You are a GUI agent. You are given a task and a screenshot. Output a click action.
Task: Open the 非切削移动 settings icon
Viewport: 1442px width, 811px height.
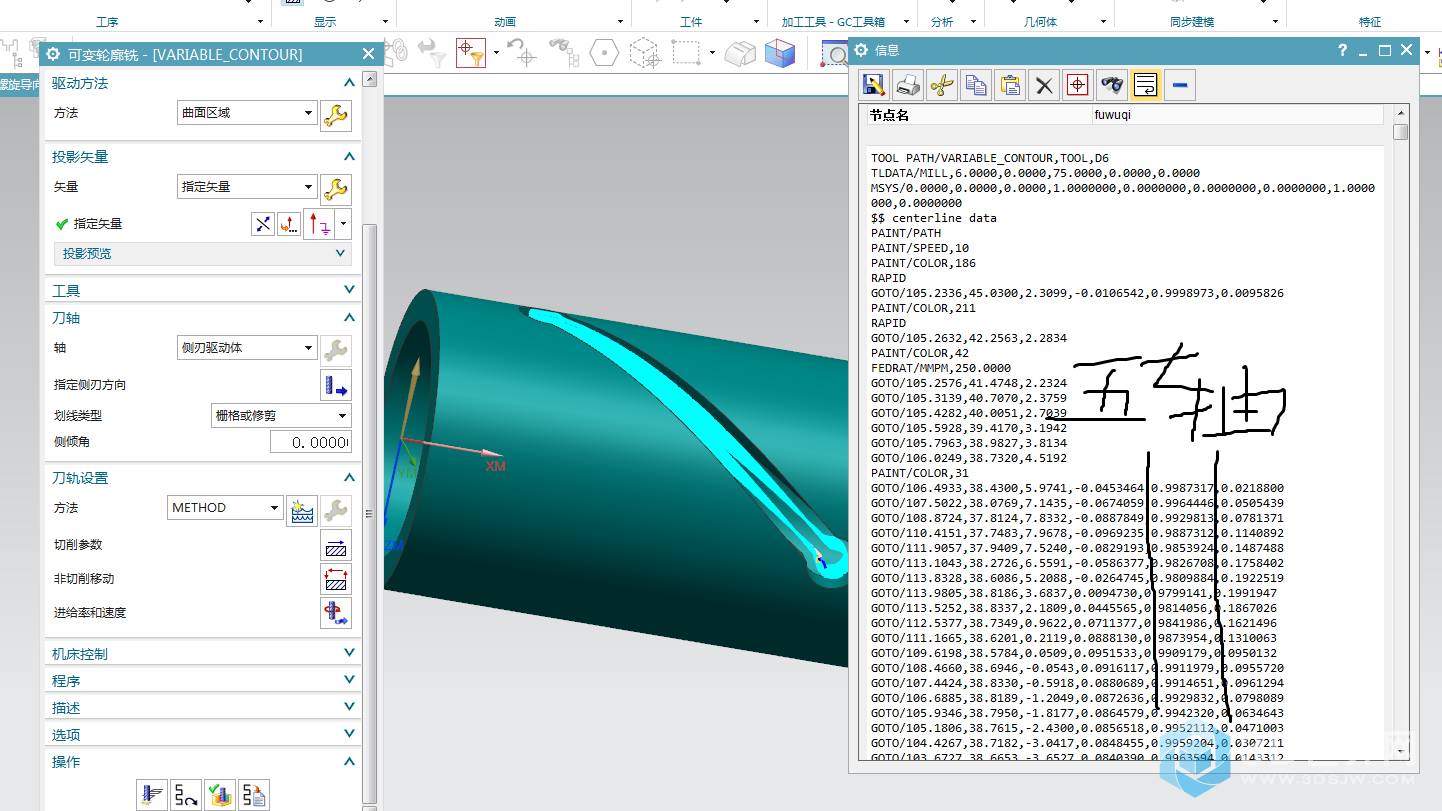(x=336, y=579)
